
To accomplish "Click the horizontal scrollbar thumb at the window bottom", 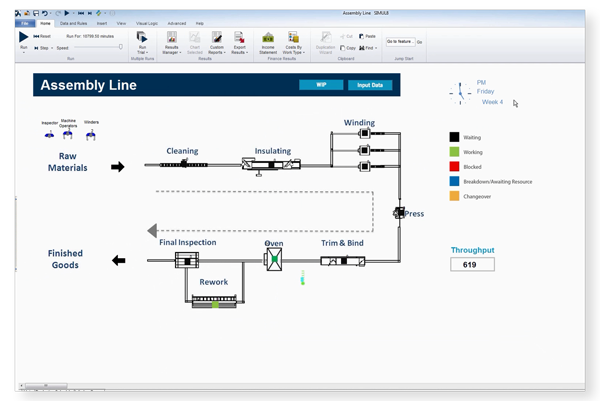I will pyautogui.click(x=46, y=386).
